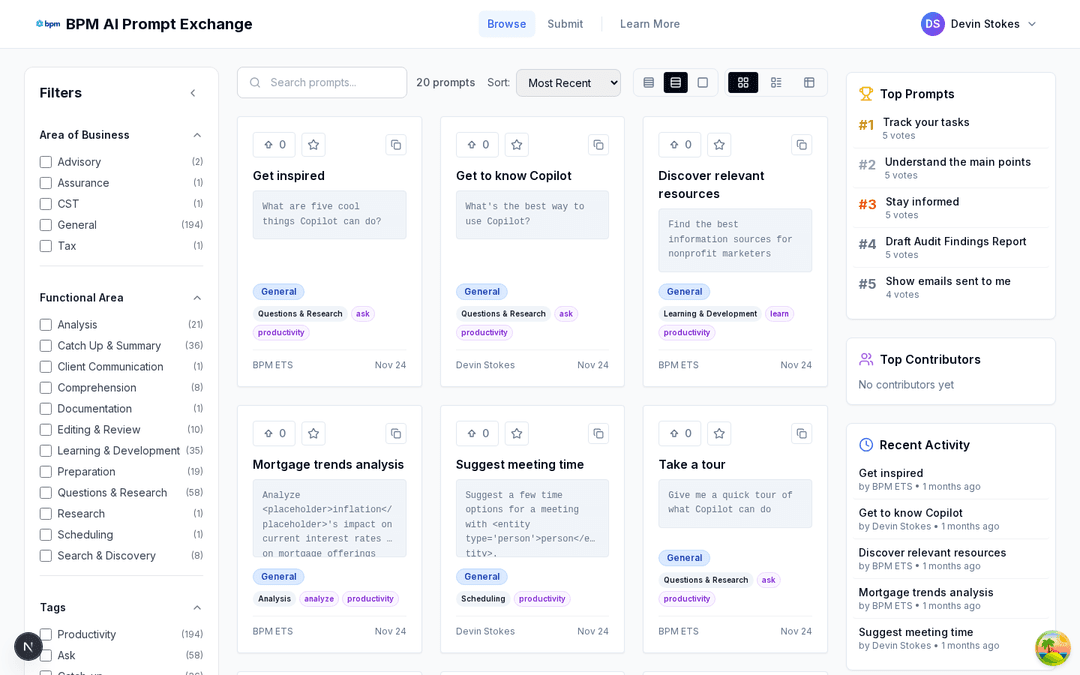Copy the Discover relevant resources prompt
This screenshot has width=1080, height=675.
[x=801, y=144]
